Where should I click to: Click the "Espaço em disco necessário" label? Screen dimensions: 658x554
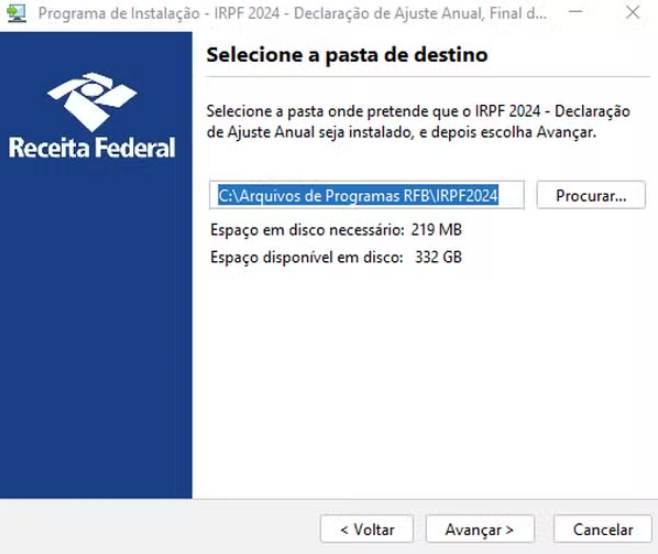tap(307, 230)
